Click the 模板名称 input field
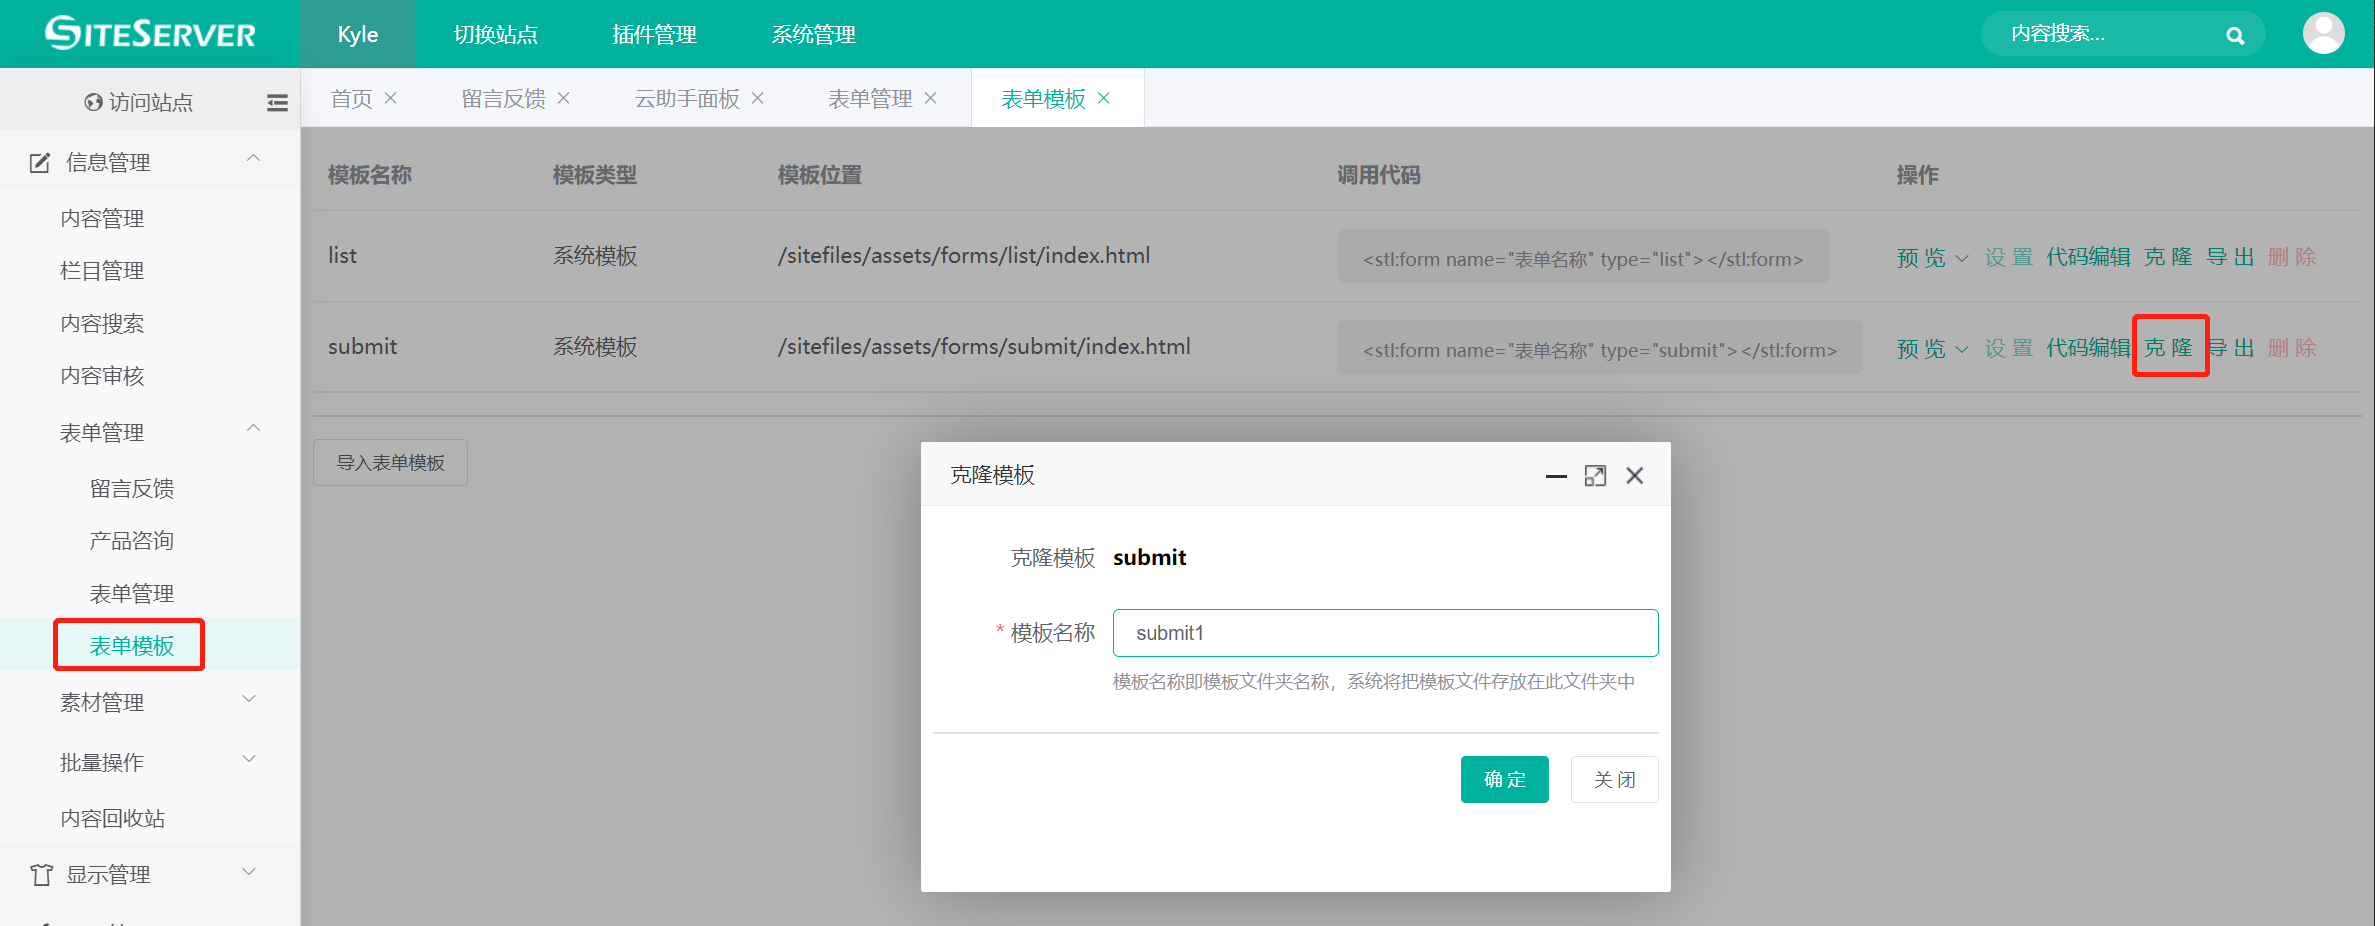 click(x=1385, y=633)
